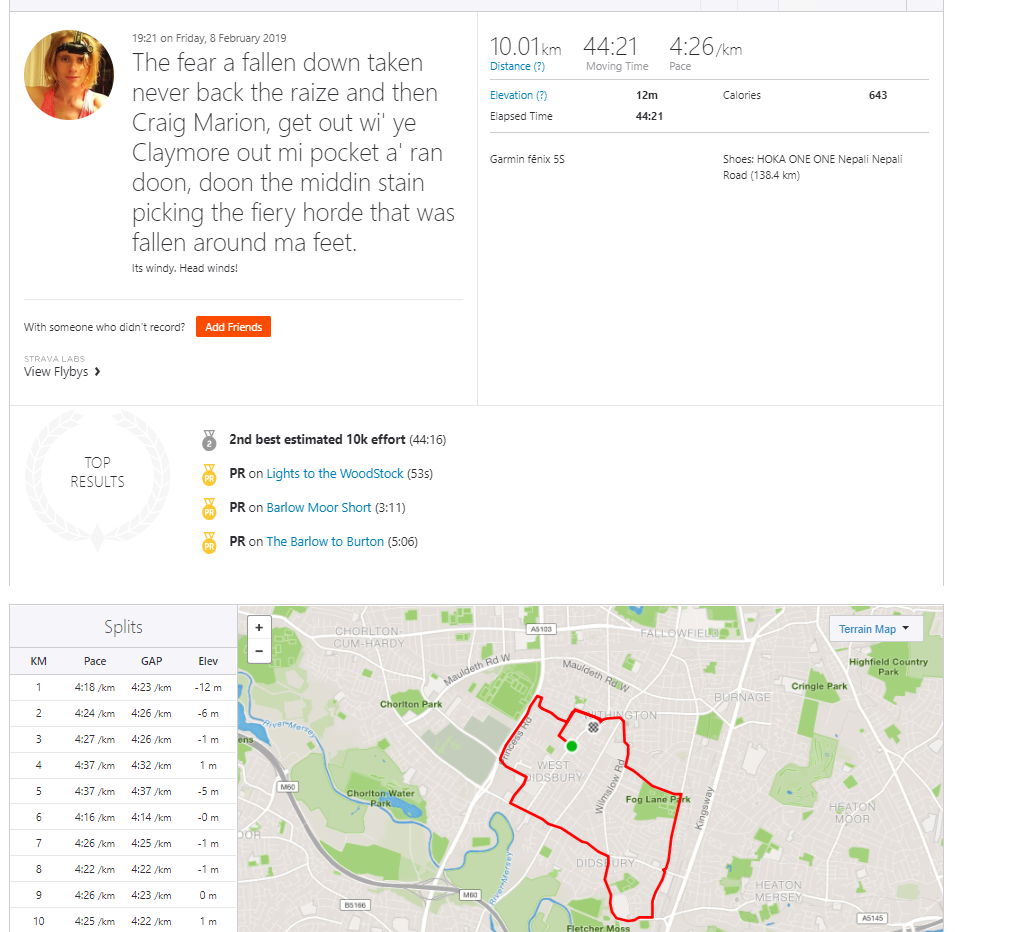
Task: Open the Terrain Map dropdown
Action: [874, 629]
